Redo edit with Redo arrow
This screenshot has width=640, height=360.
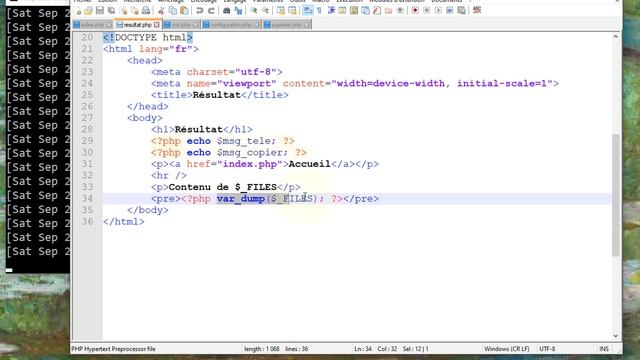point(211,11)
